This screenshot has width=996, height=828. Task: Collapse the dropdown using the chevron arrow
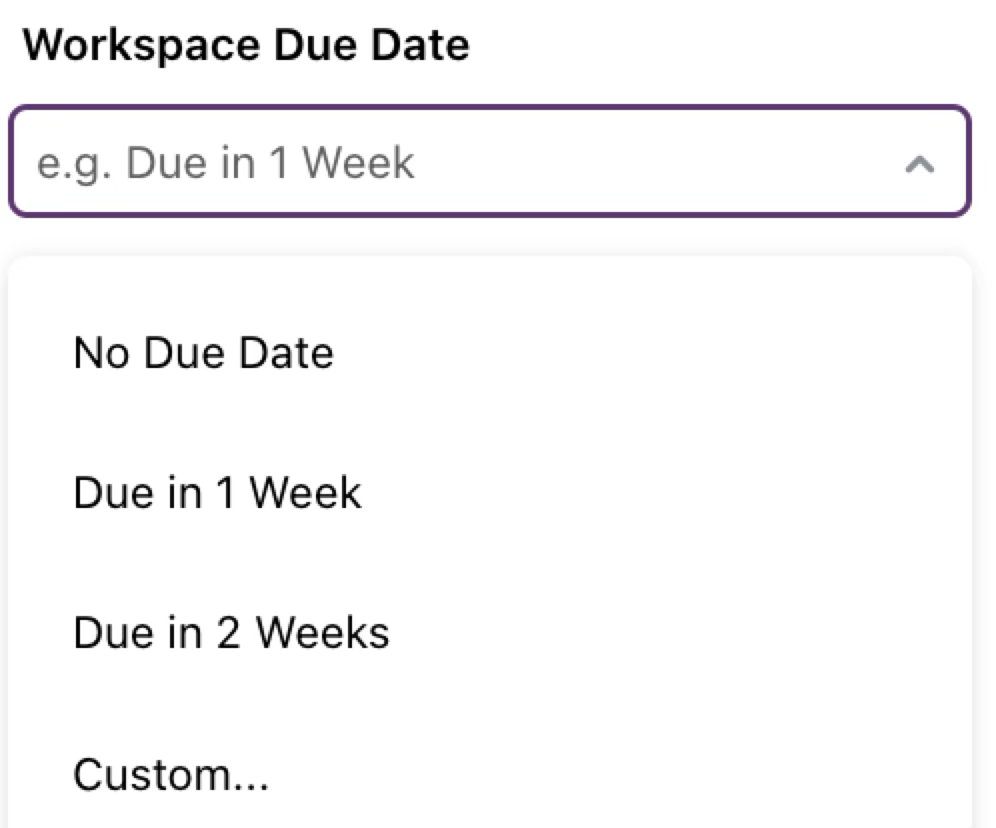919,164
